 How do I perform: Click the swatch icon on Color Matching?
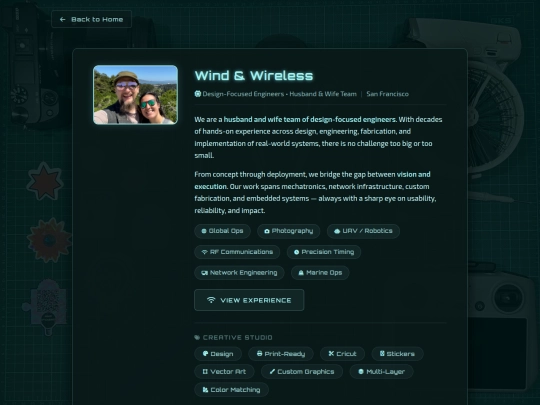pos(205,390)
